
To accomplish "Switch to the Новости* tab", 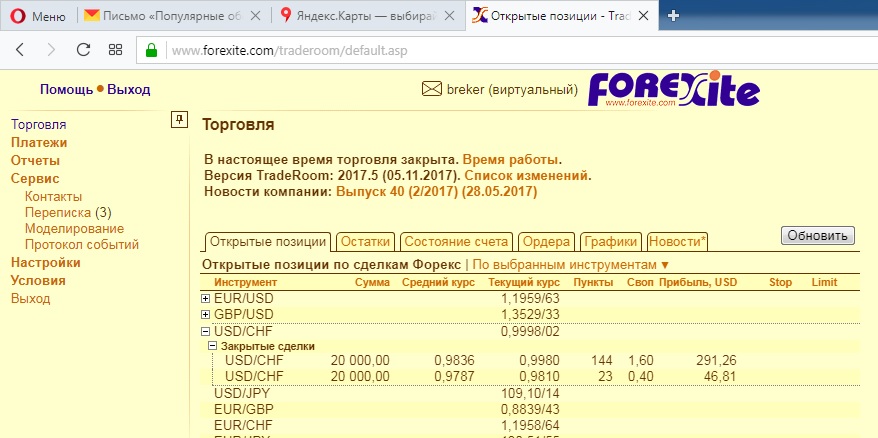I will tap(678, 242).
